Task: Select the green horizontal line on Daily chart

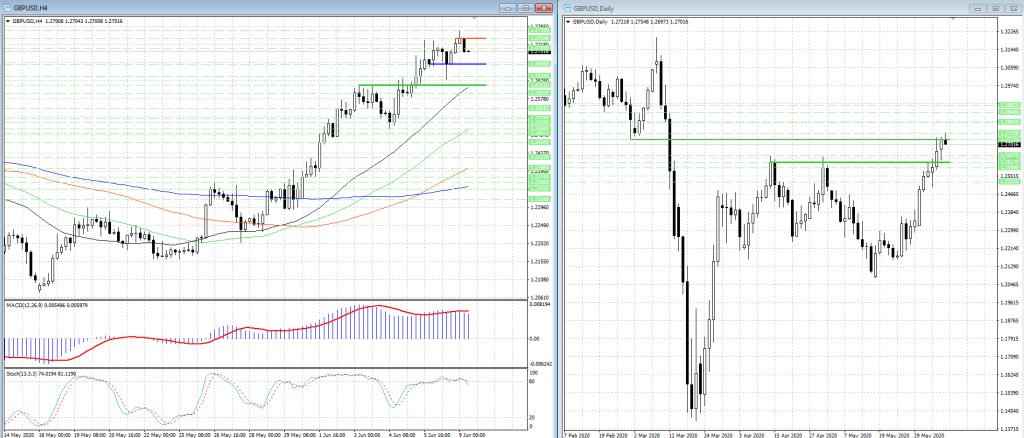Action: click(850, 162)
